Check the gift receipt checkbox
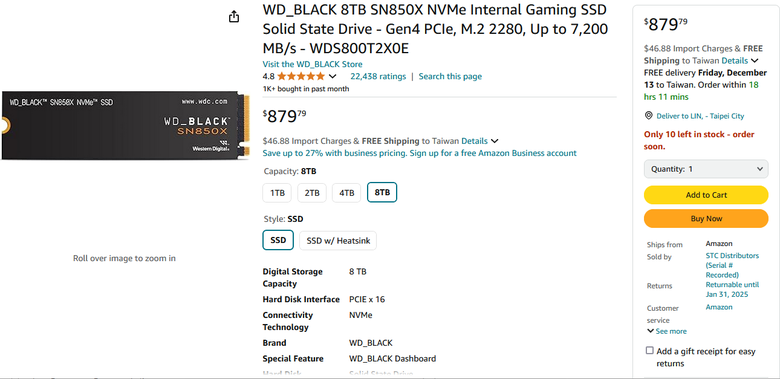 click(x=650, y=351)
